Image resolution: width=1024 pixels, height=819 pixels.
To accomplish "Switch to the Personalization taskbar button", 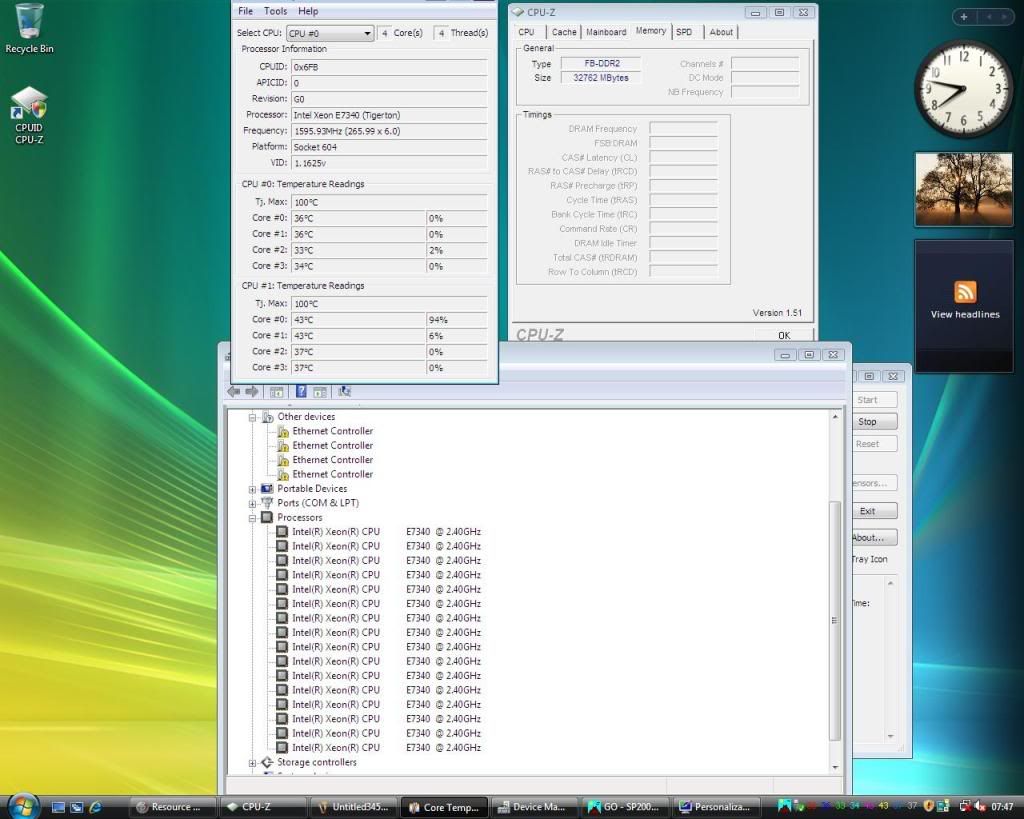I will (x=715, y=807).
